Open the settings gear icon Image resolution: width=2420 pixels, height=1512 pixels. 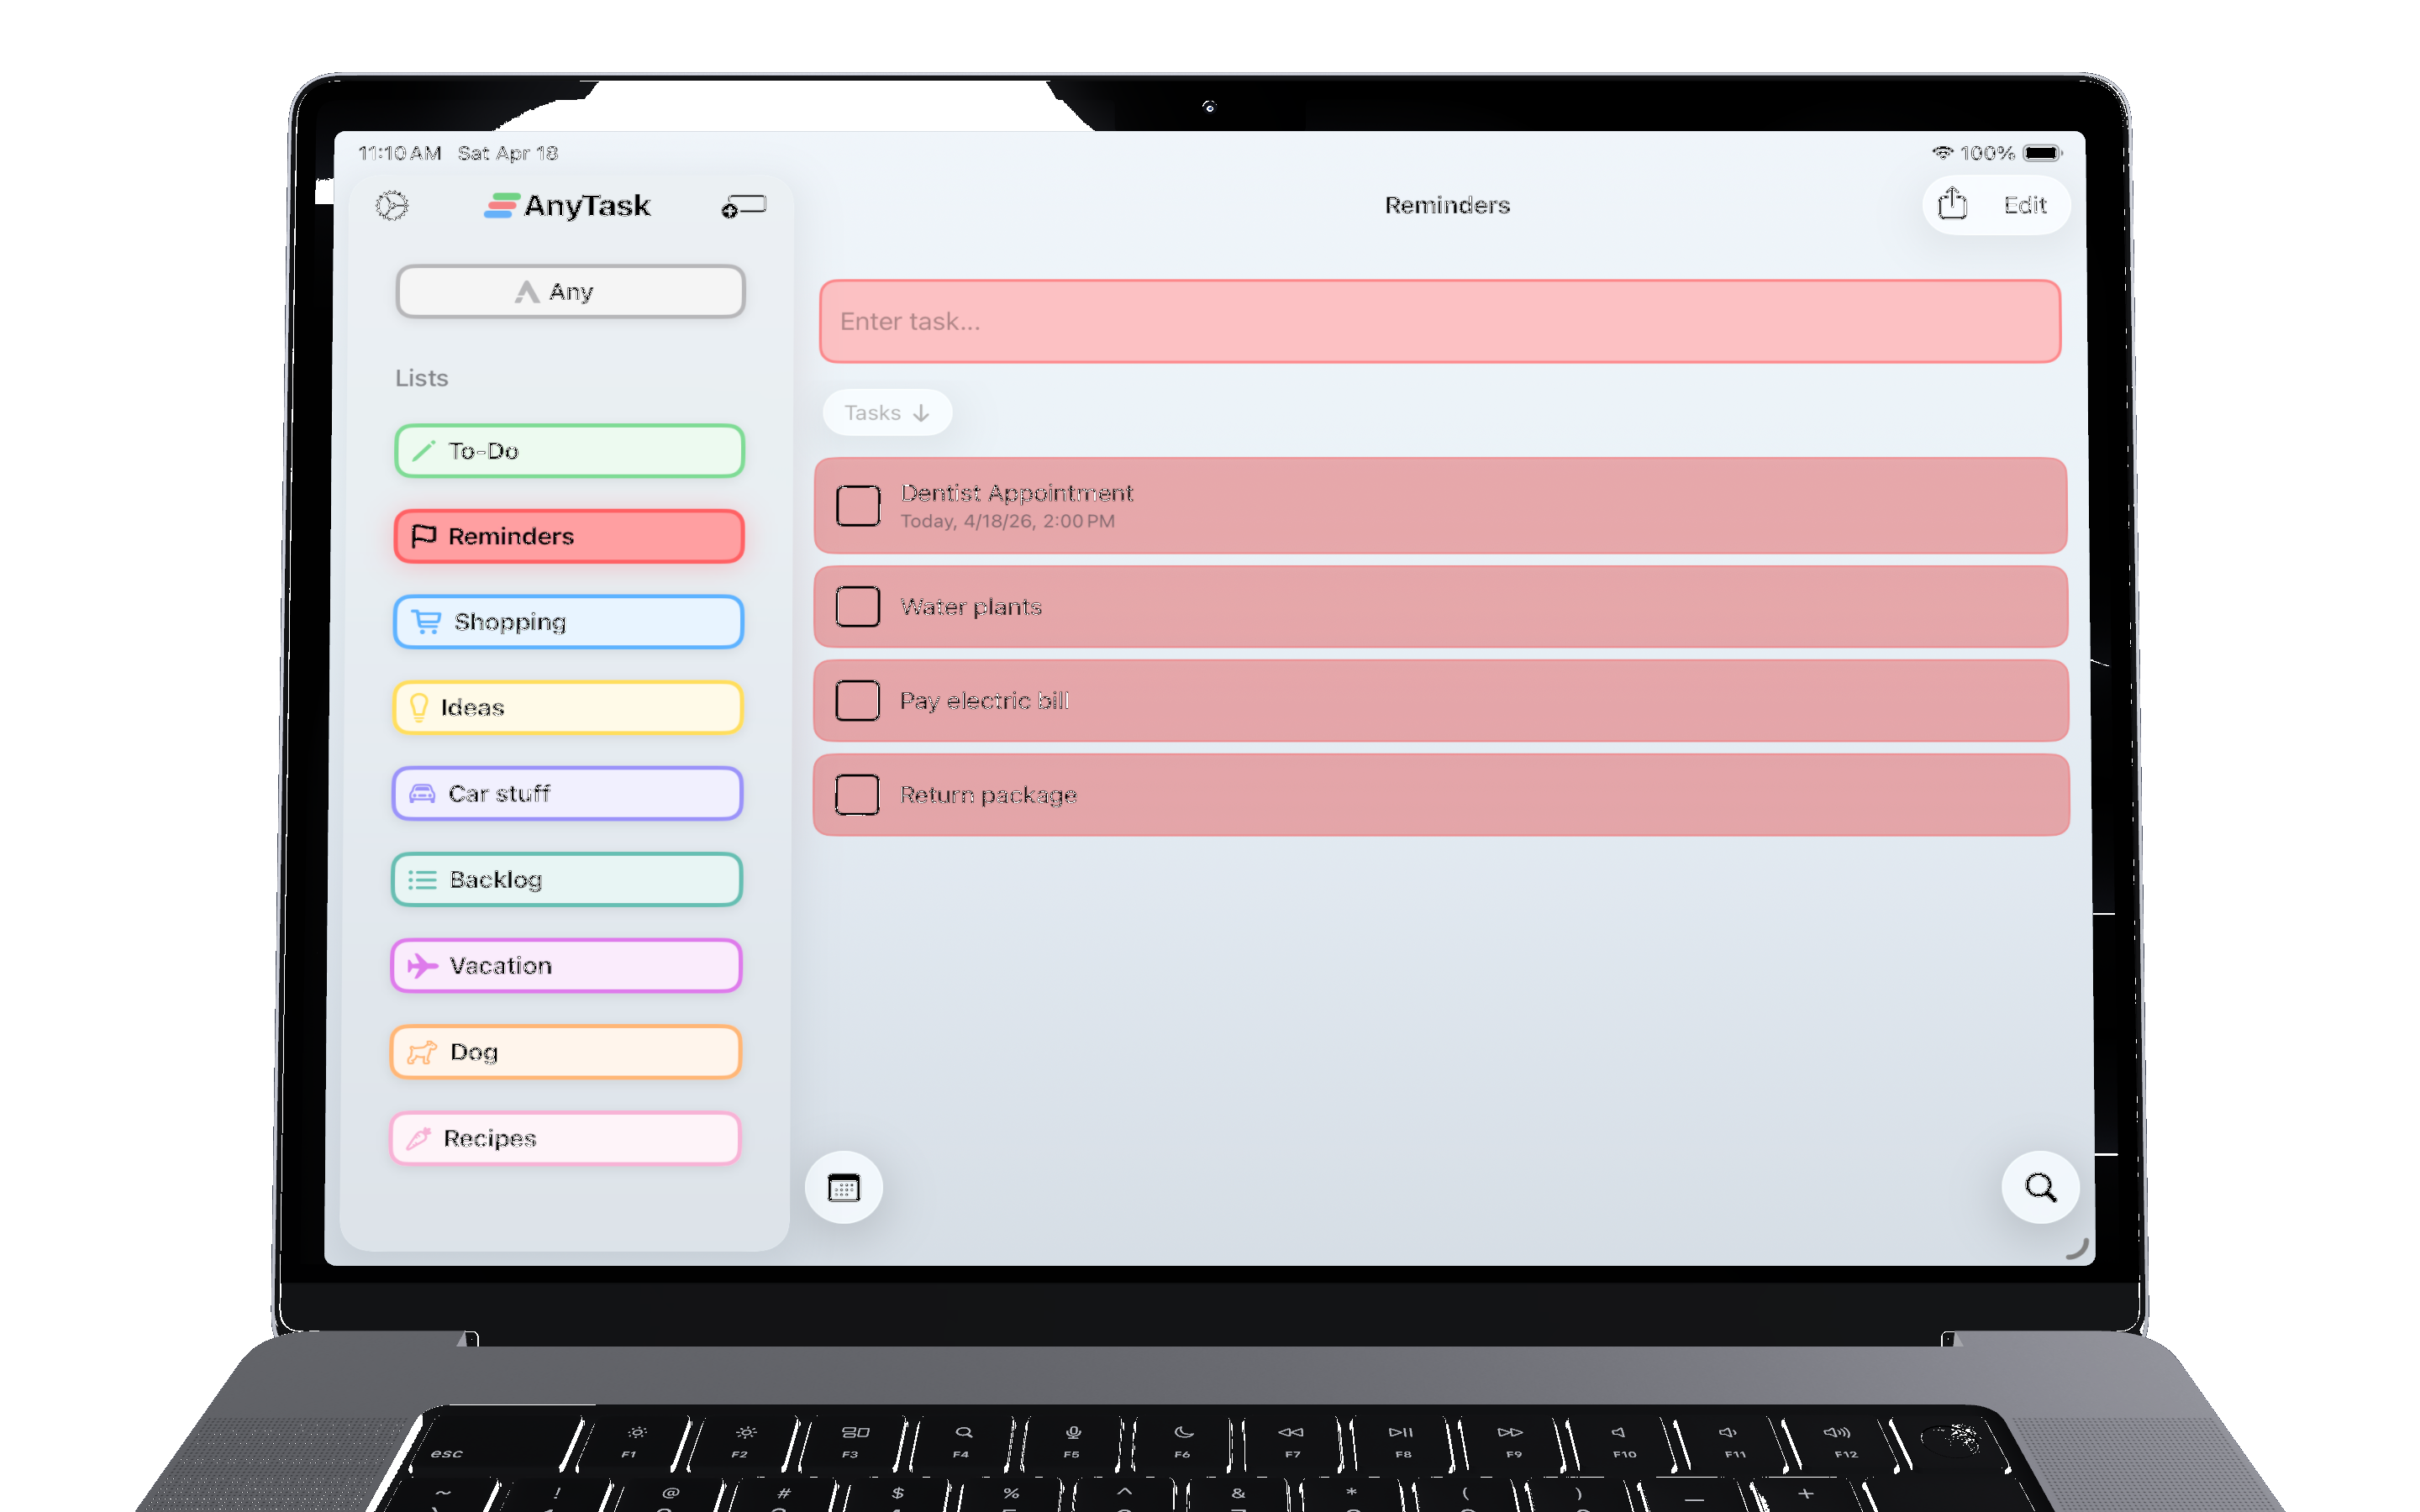point(392,206)
